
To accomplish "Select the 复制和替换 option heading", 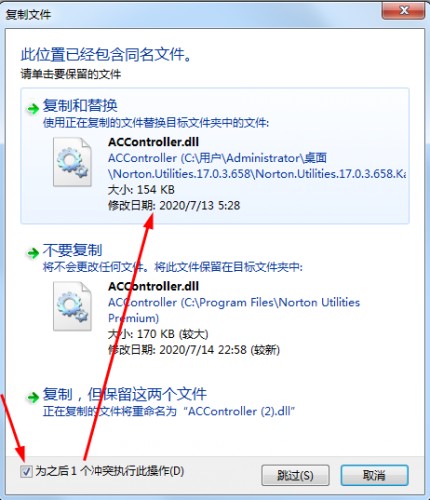I will [x=80, y=106].
